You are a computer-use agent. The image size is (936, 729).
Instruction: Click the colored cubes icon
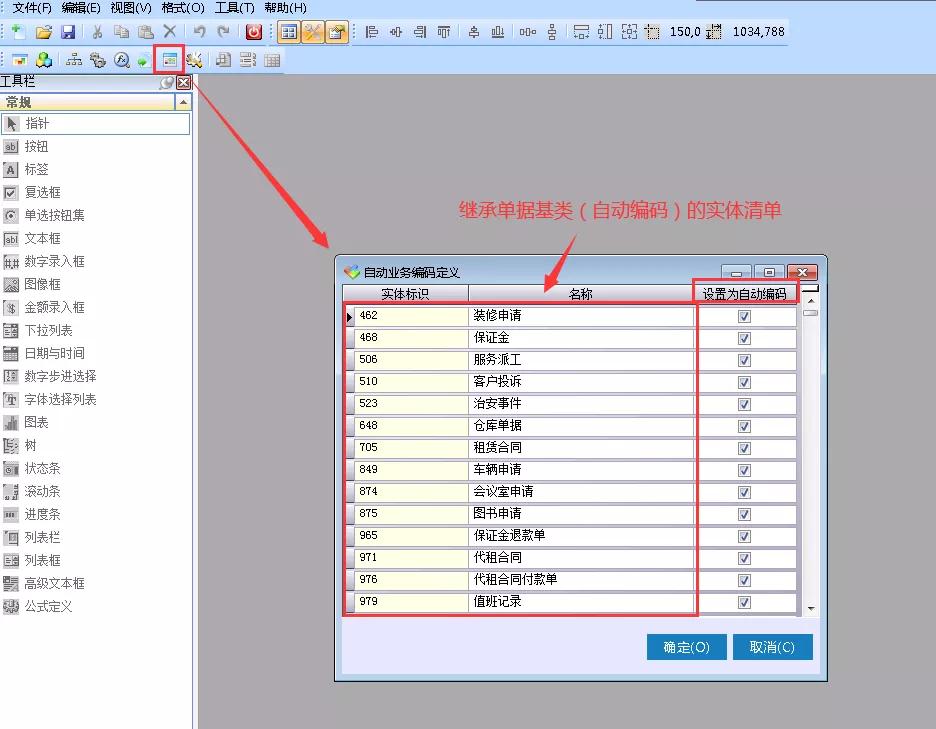click(x=44, y=60)
